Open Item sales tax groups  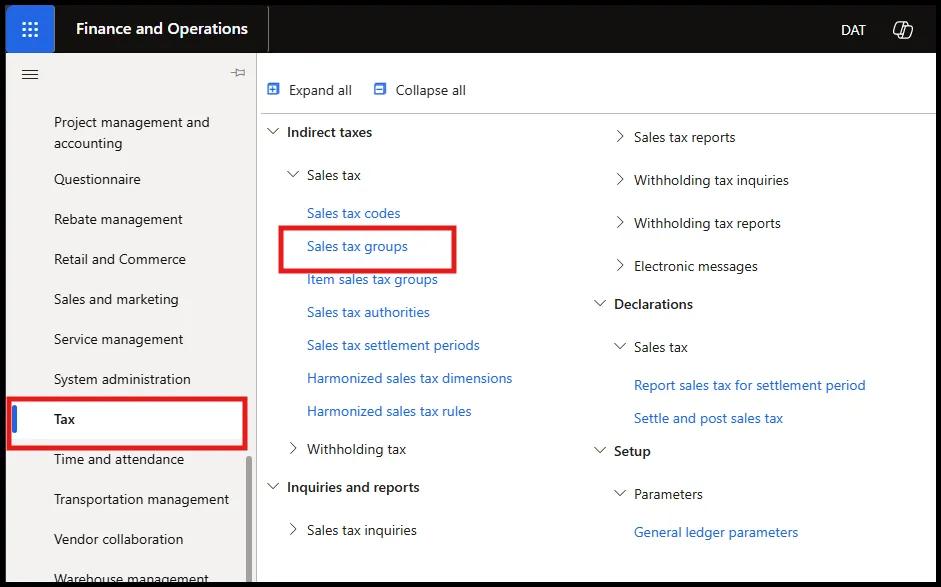(372, 279)
